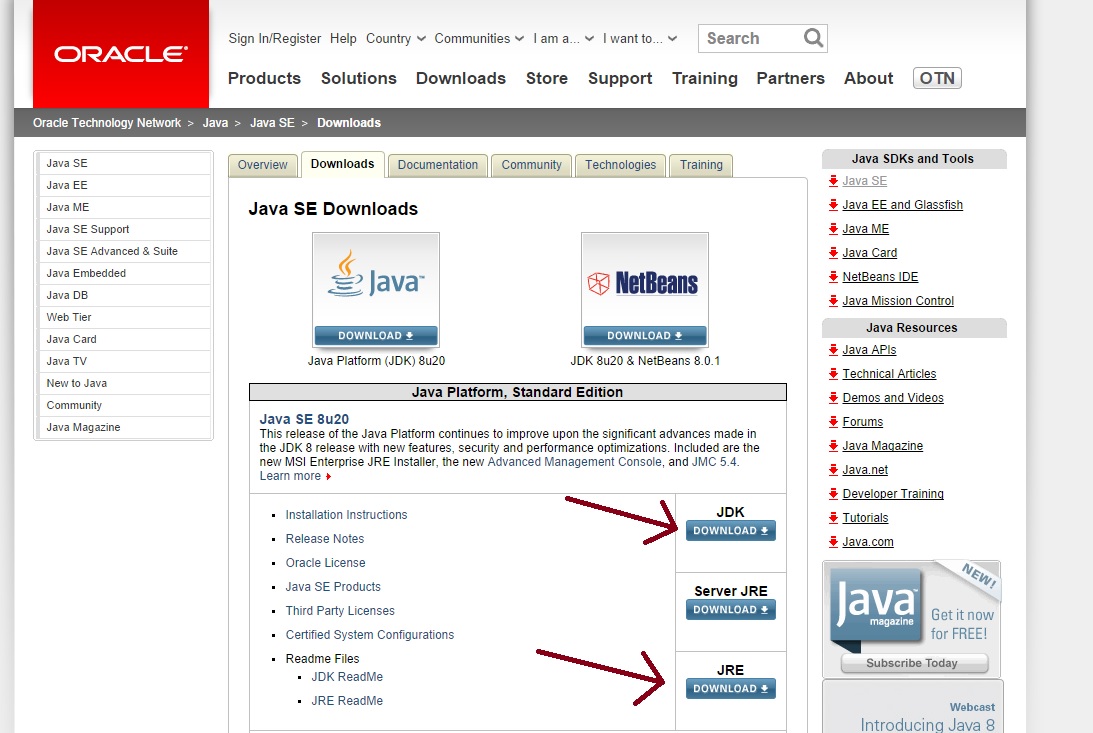Select Java SE Support in left sidebar
Viewport: 1093px width, 733px height.
[123, 229]
